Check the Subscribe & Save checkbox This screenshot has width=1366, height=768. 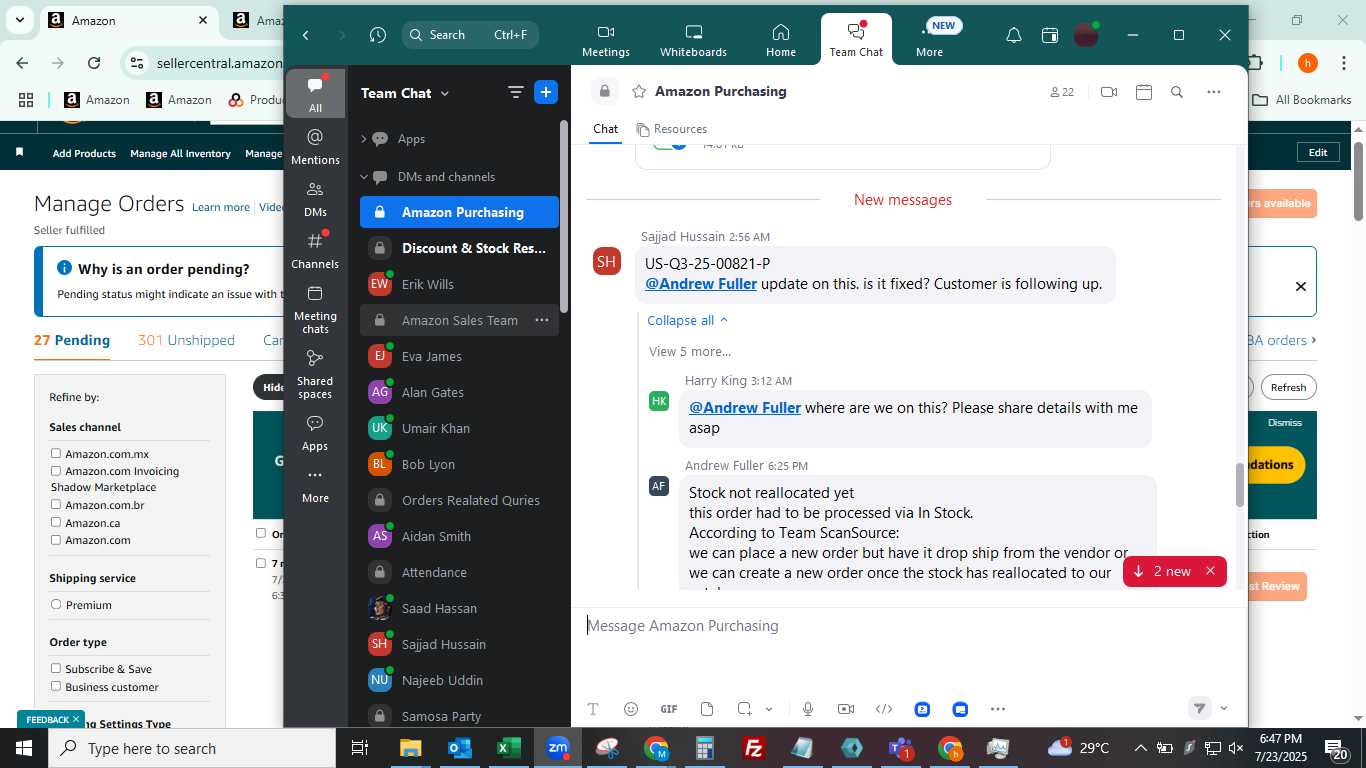click(x=56, y=669)
